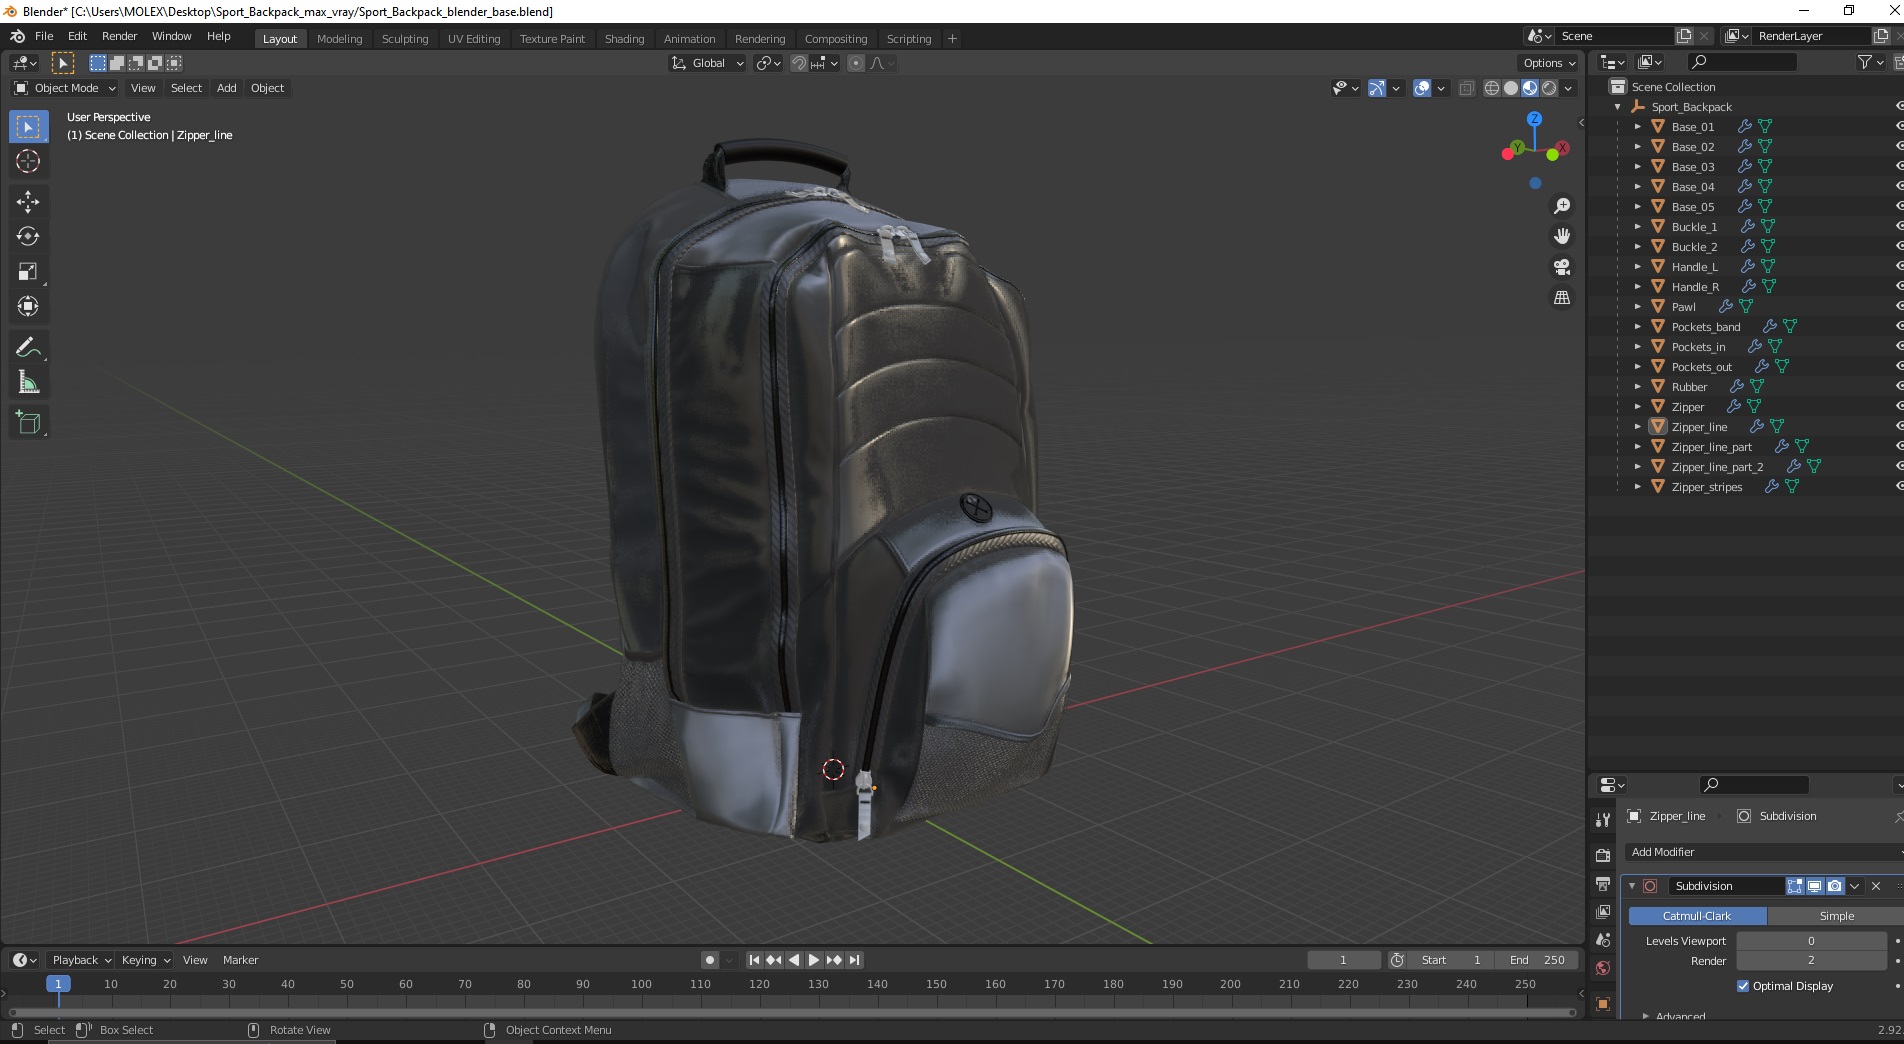Open the Render menu
The image size is (1904, 1044).
pyautogui.click(x=119, y=36)
